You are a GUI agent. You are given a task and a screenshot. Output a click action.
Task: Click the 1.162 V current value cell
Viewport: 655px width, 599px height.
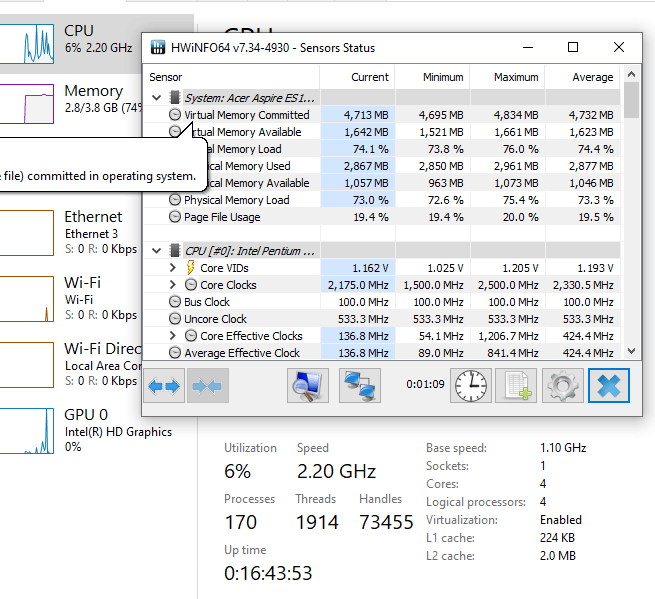[358, 268]
